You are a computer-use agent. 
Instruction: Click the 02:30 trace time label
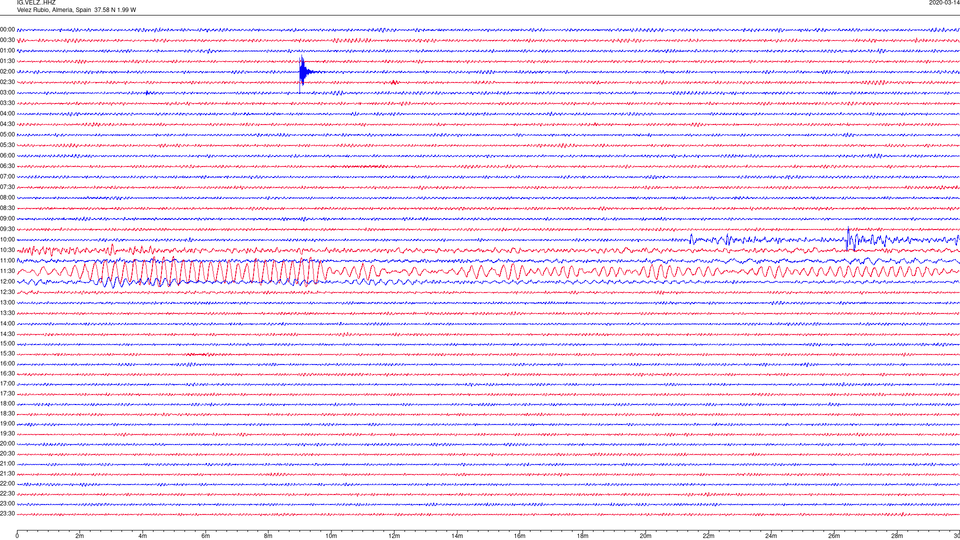pos(7,82)
